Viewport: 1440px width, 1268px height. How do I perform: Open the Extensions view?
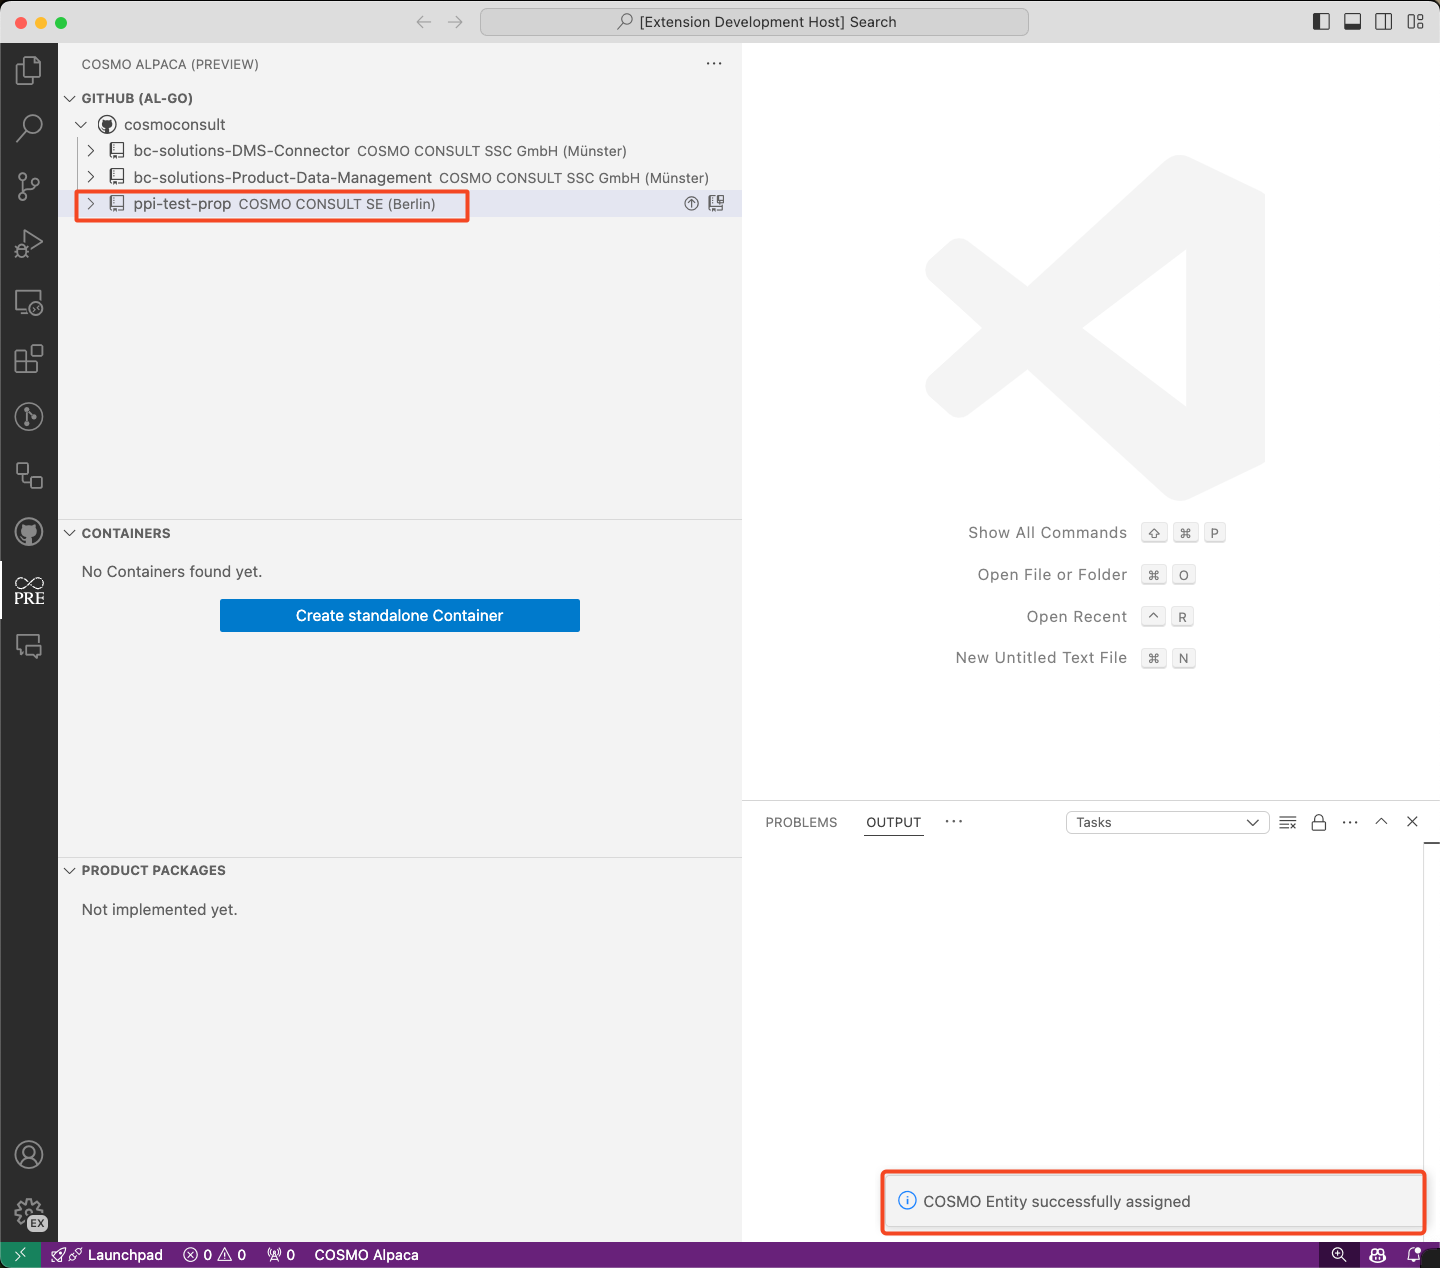(x=29, y=359)
